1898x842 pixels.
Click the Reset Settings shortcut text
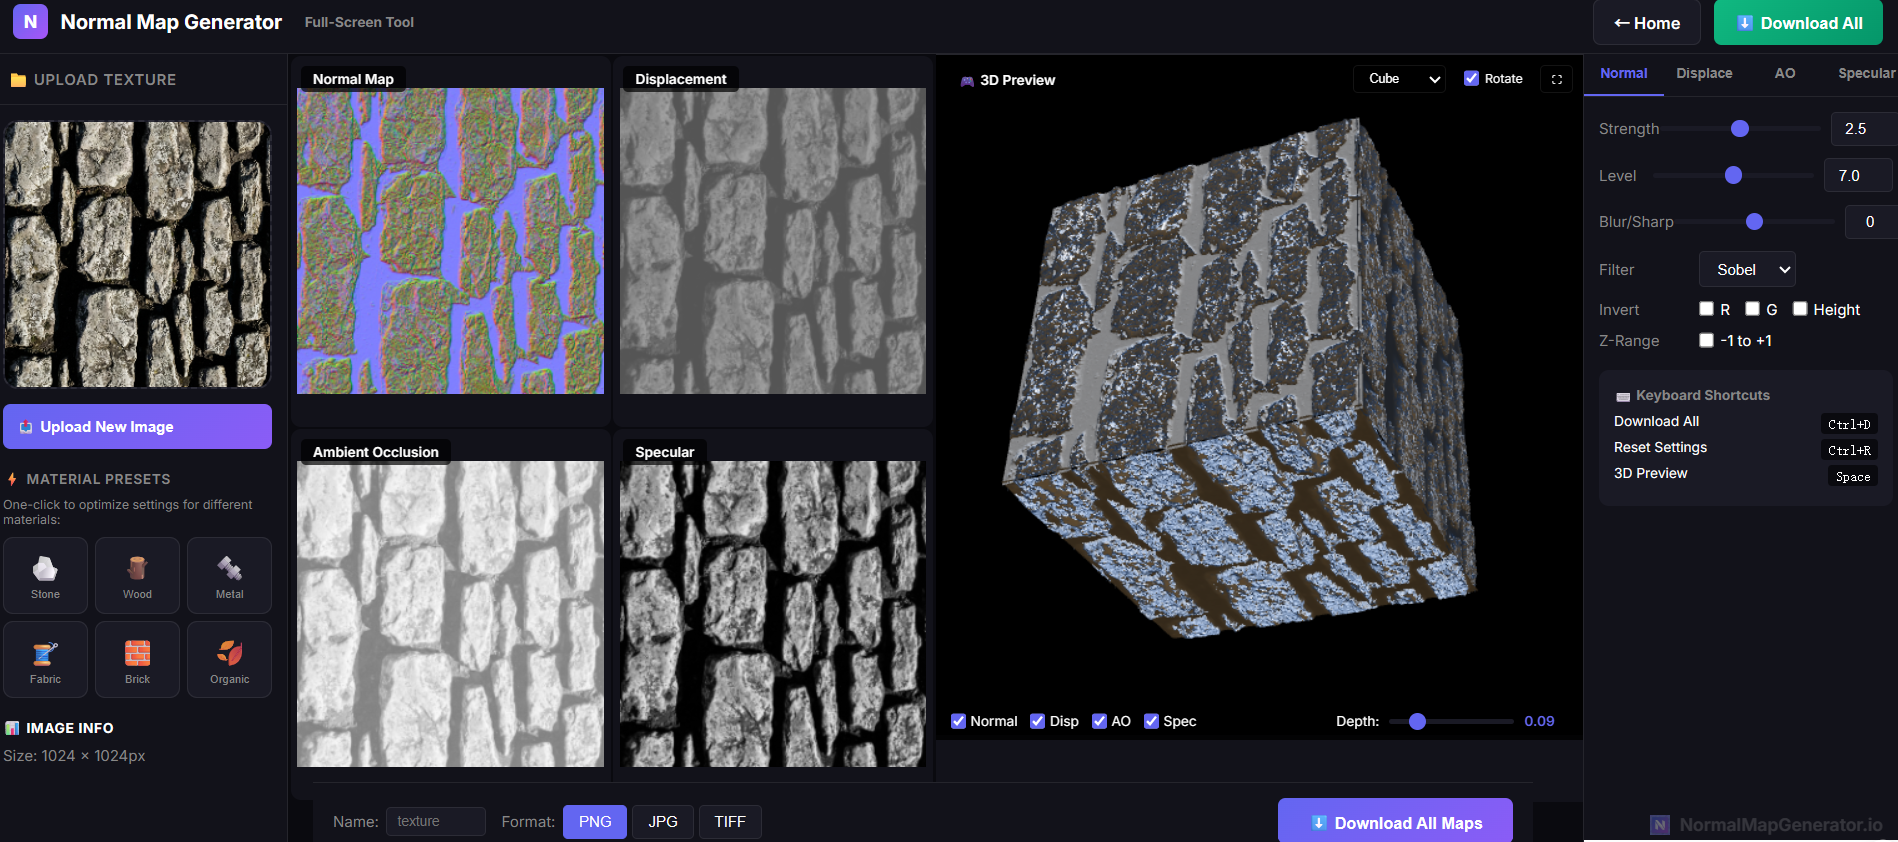pyautogui.click(x=1660, y=447)
